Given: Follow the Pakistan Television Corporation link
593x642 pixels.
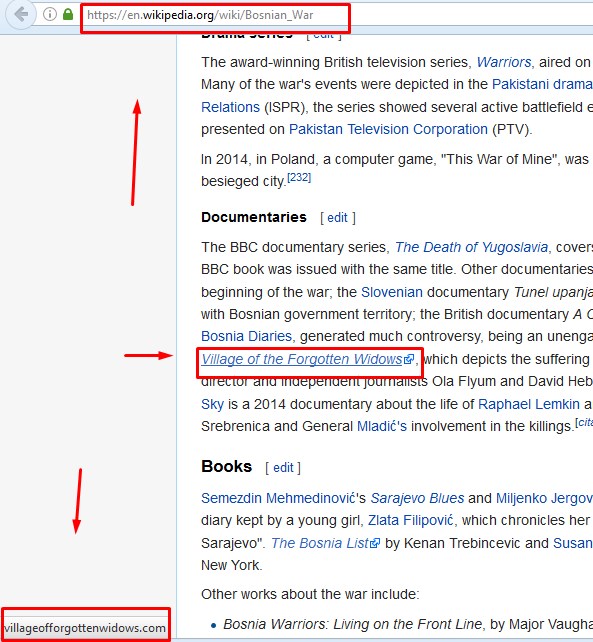Looking at the screenshot, I should tap(388, 129).
